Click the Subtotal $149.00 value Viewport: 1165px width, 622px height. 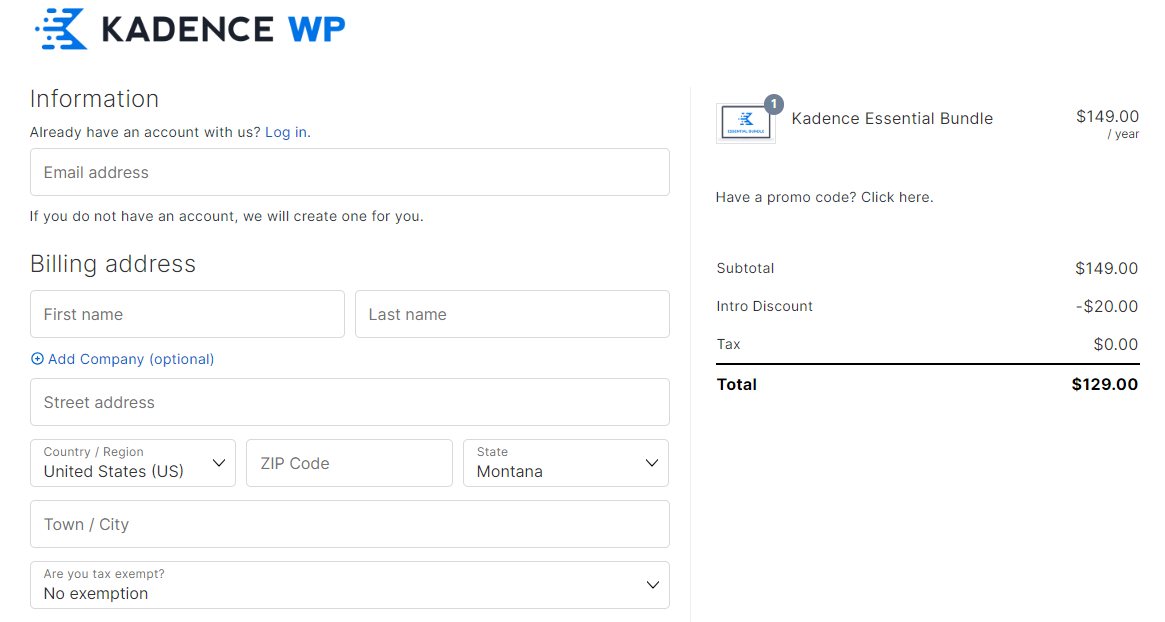tap(1106, 268)
